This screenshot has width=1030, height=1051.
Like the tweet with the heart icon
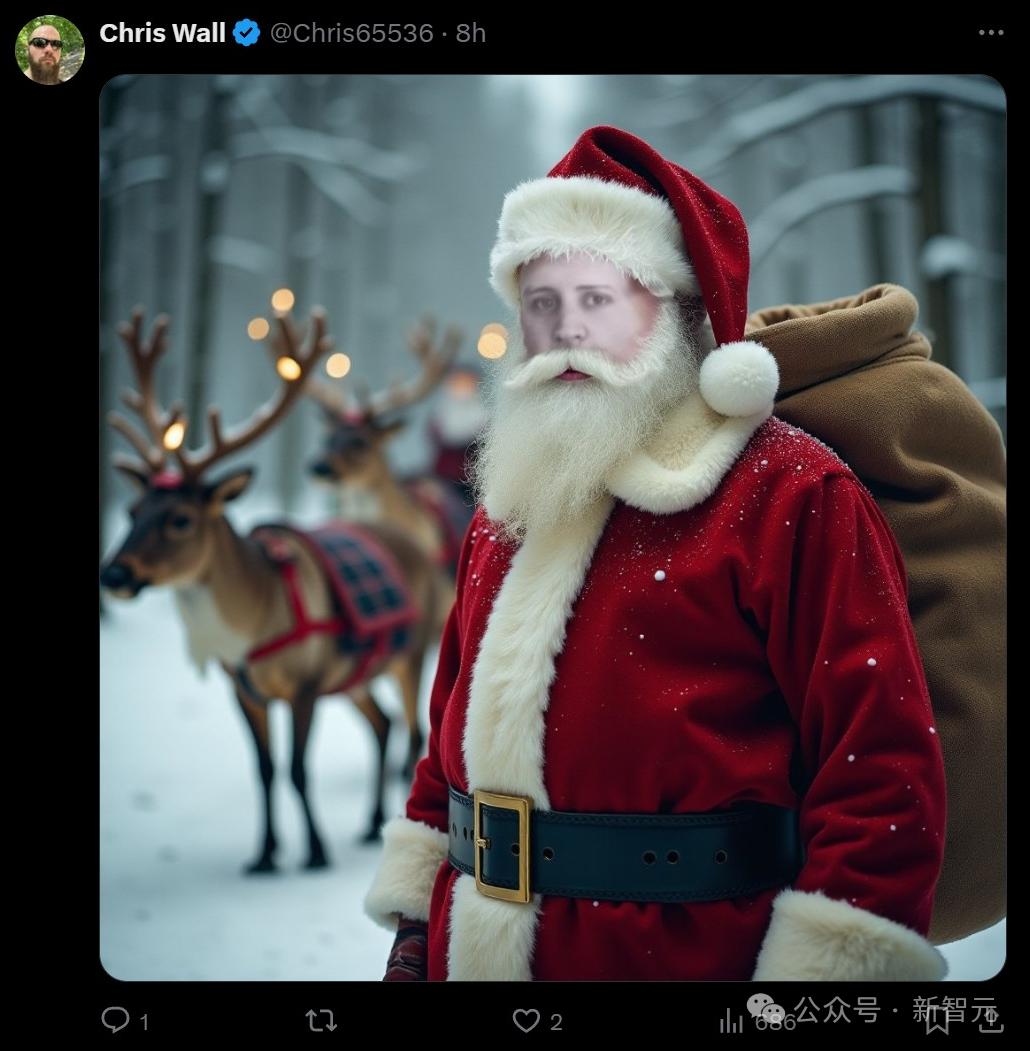(526, 1019)
